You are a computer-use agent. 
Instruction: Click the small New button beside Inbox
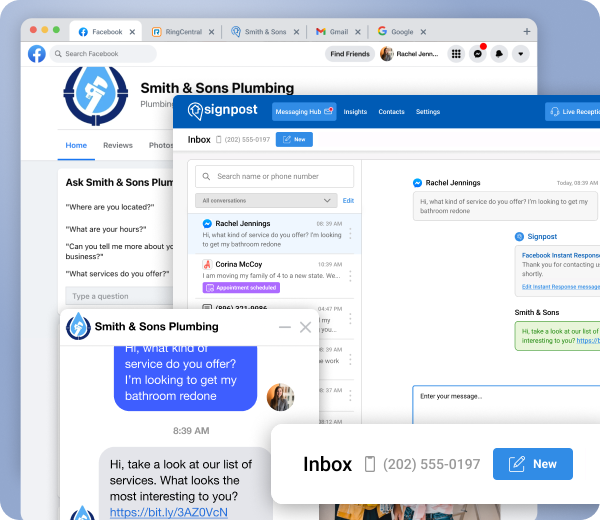294,139
